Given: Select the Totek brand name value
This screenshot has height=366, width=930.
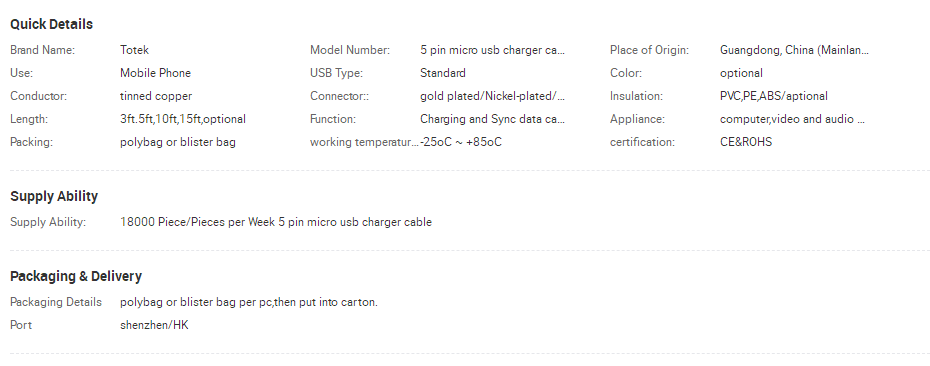Looking at the screenshot, I should pyautogui.click(x=135, y=50).
